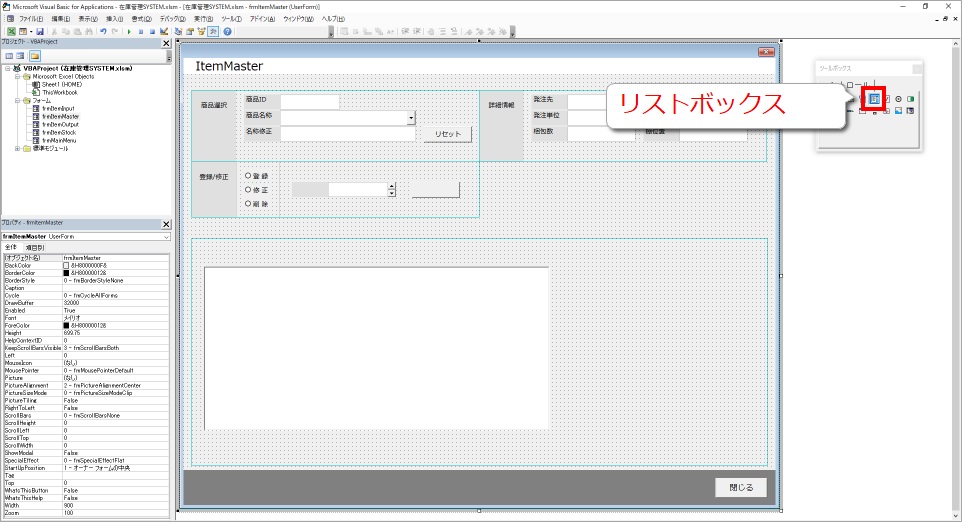962x522 pixels.
Task: Toggle Design Mode icon in toolbar
Action: 164,31
